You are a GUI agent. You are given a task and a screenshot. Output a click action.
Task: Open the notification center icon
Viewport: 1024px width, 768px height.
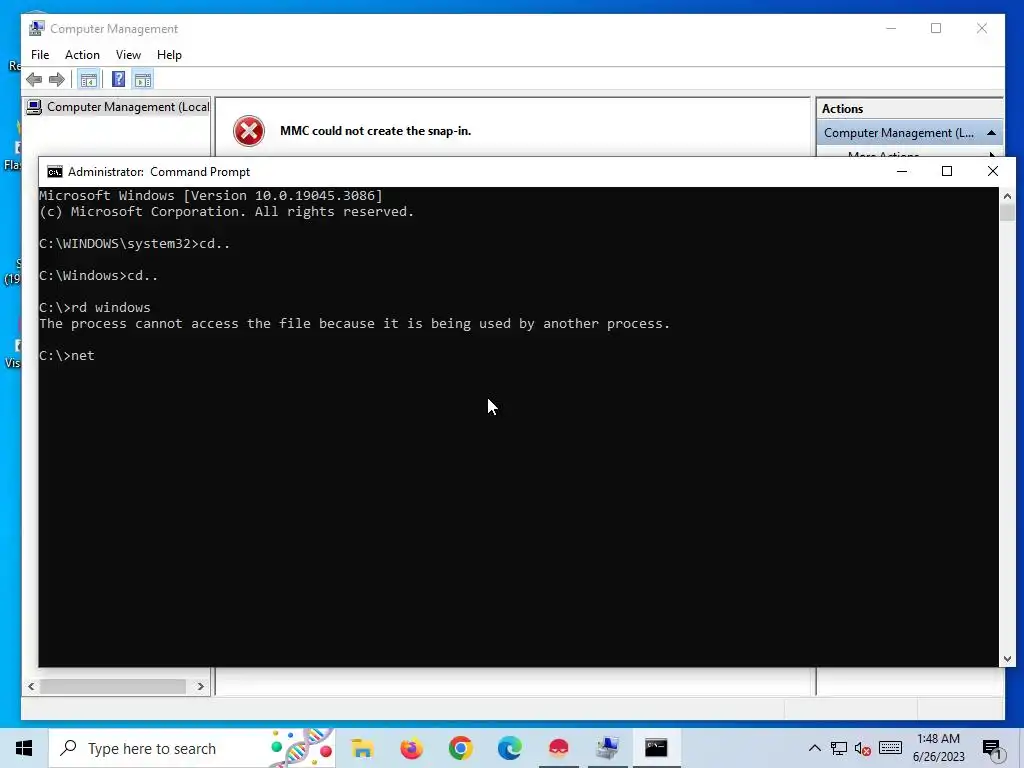992,750
